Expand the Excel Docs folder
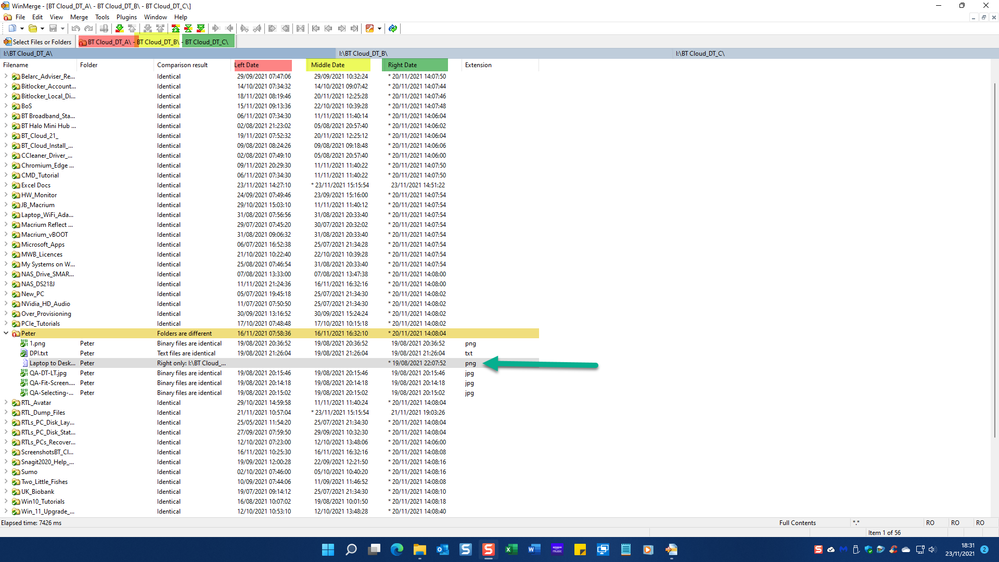The image size is (999, 562). click(6, 185)
